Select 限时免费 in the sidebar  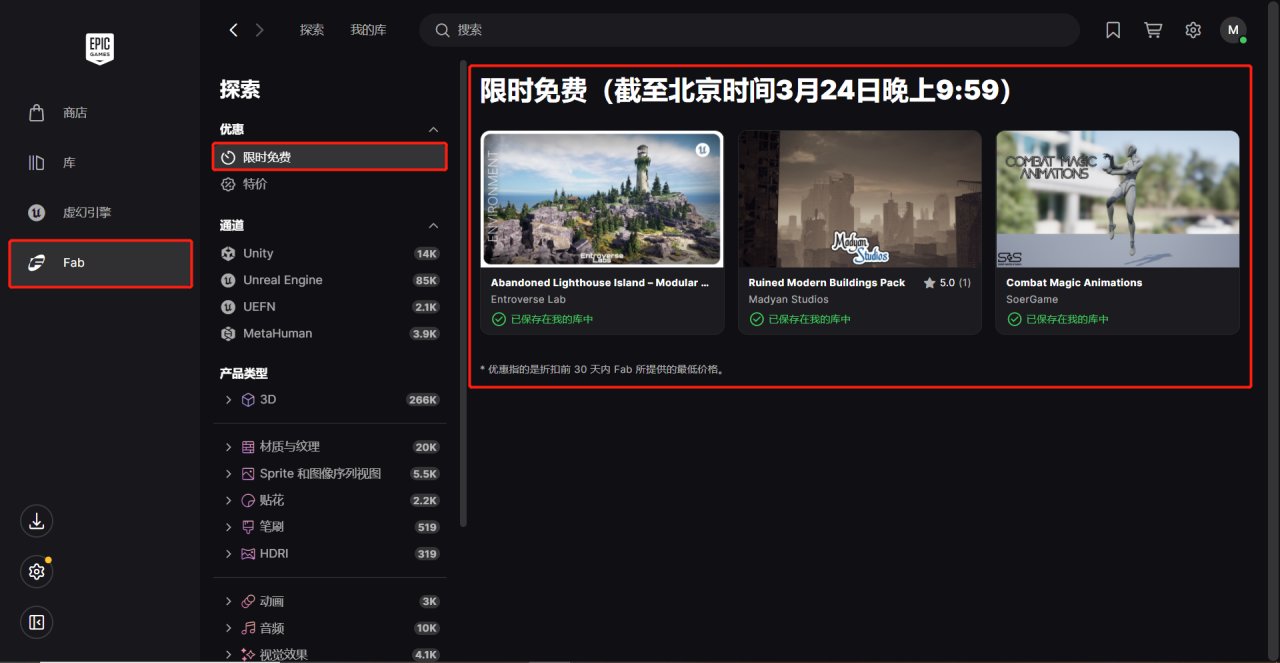click(x=329, y=157)
